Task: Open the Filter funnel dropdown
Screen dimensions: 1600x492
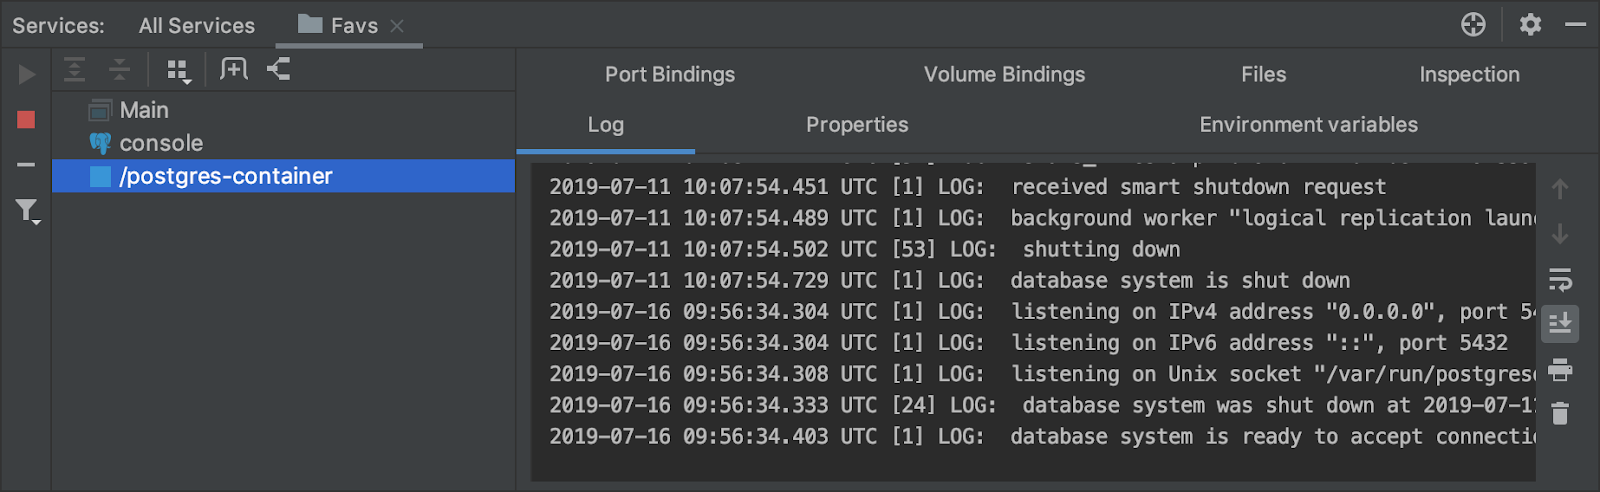Action: click(x=27, y=211)
